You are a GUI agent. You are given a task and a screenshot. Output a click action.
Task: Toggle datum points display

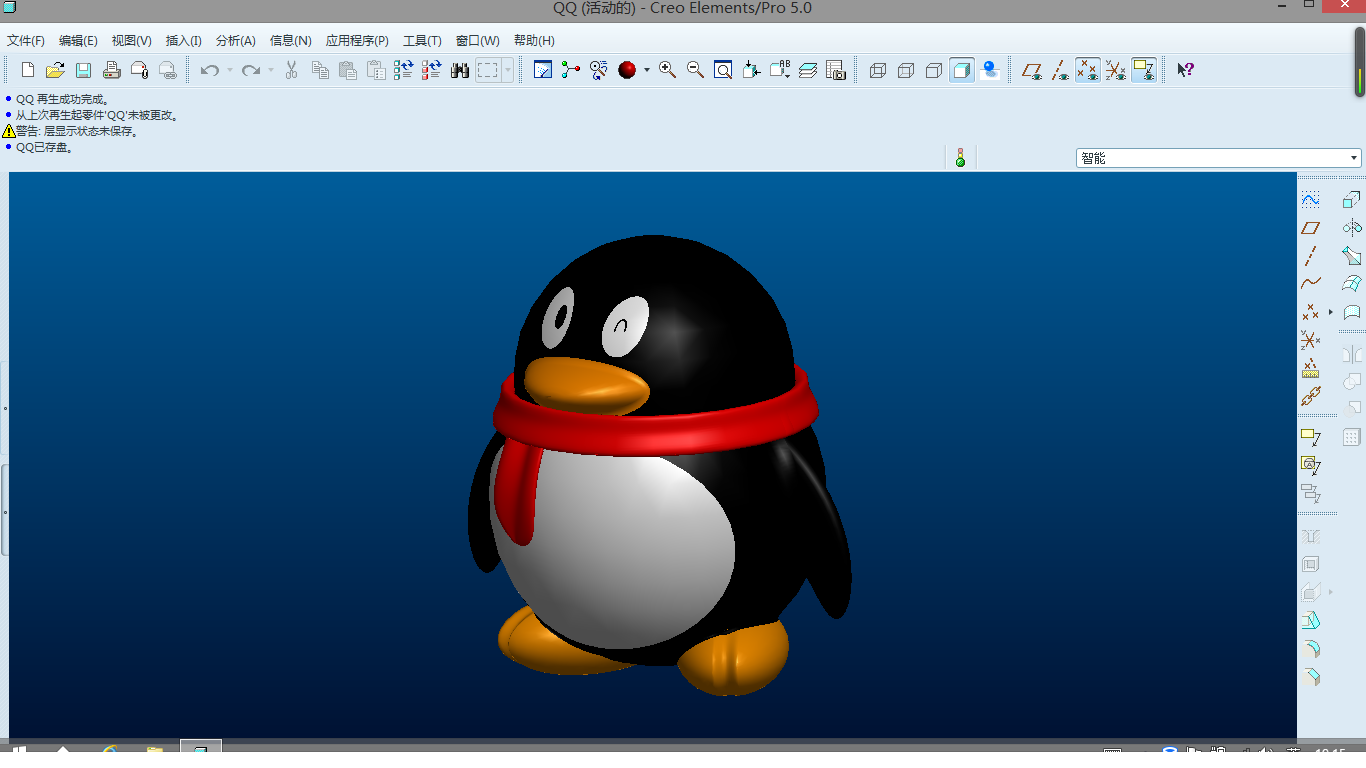point(1088,70)
